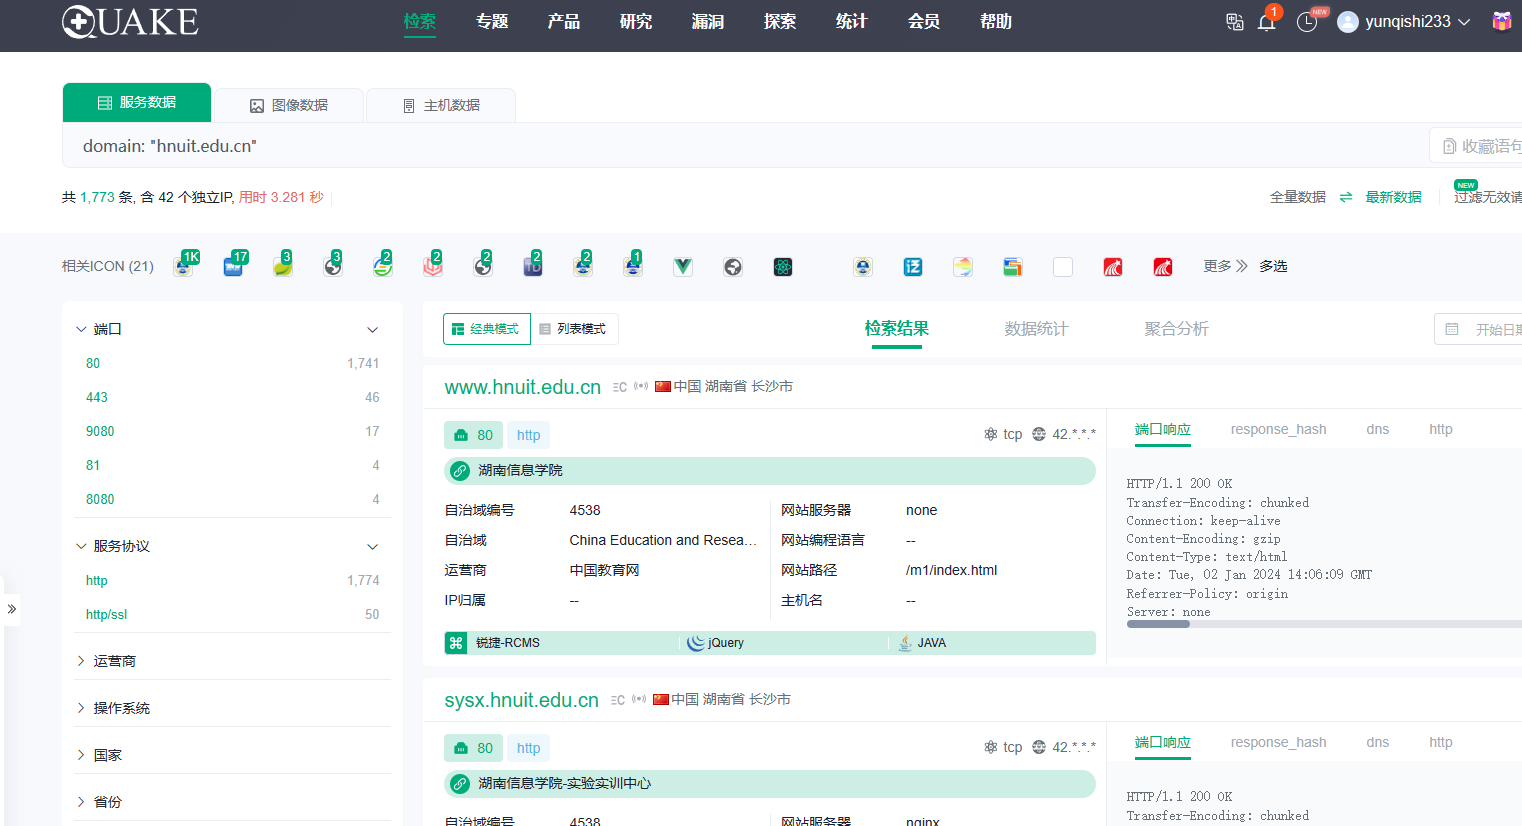1522x826 pixels.
Task: Expand the 省份 filter section
Action: [81, 802]
